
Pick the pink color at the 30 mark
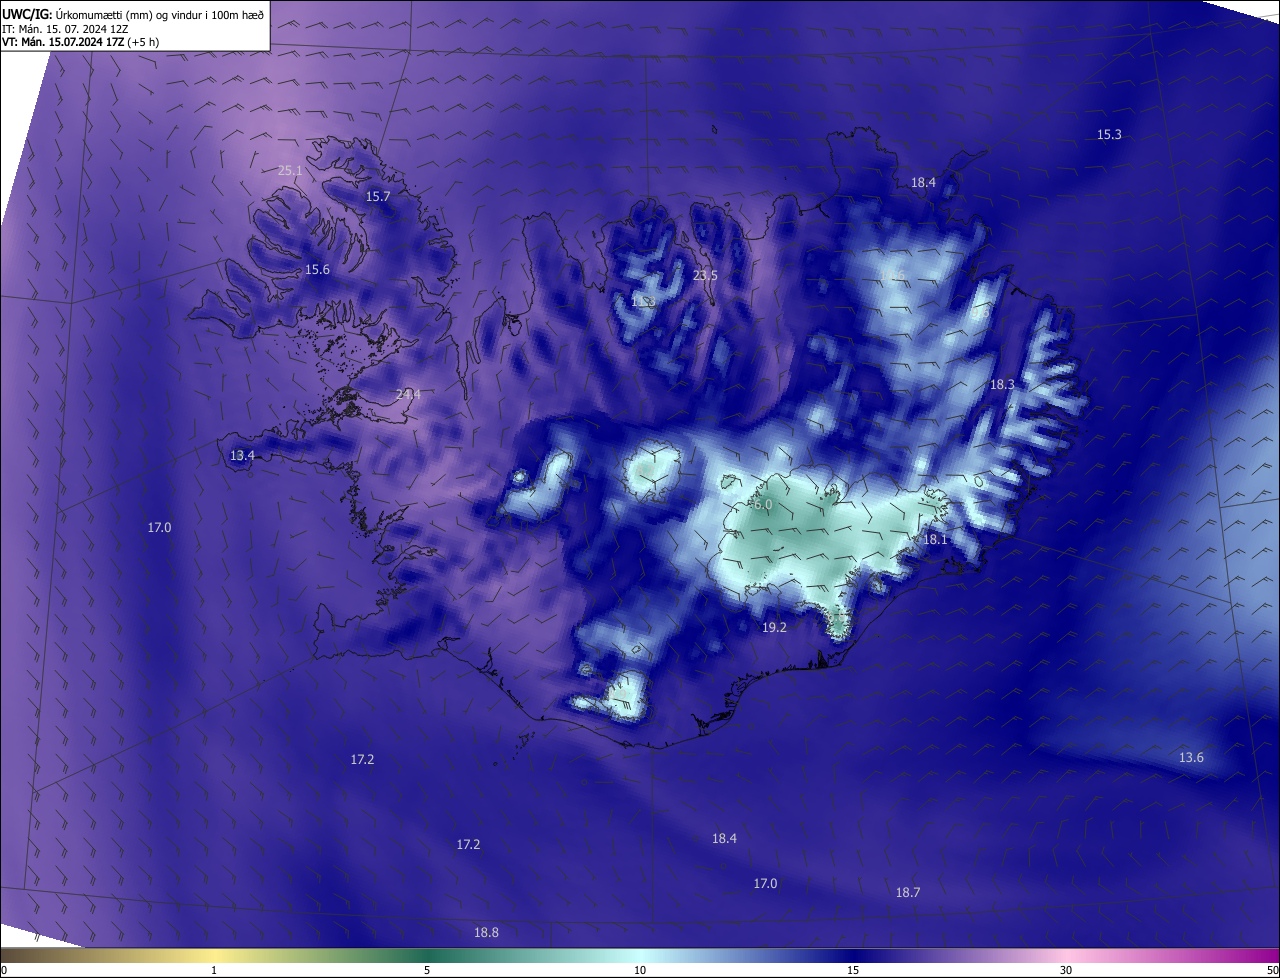[x=1066, y=955]
